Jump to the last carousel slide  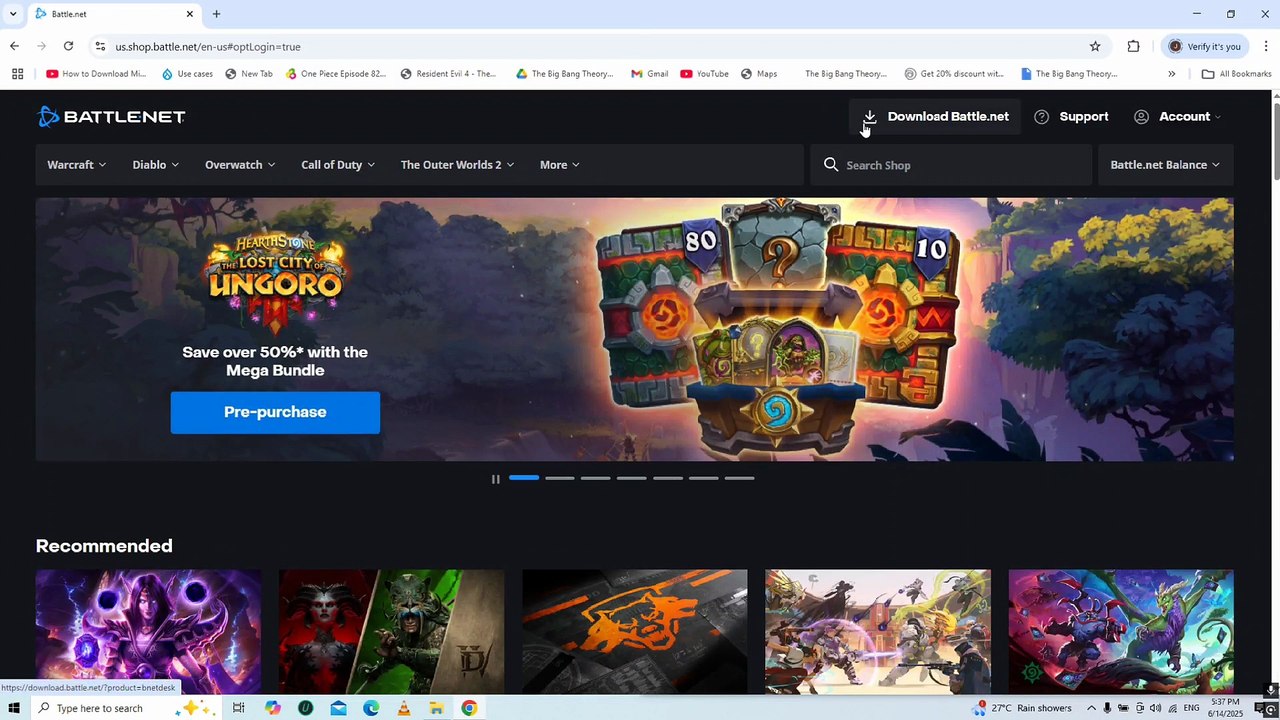[x=739, y=478]
